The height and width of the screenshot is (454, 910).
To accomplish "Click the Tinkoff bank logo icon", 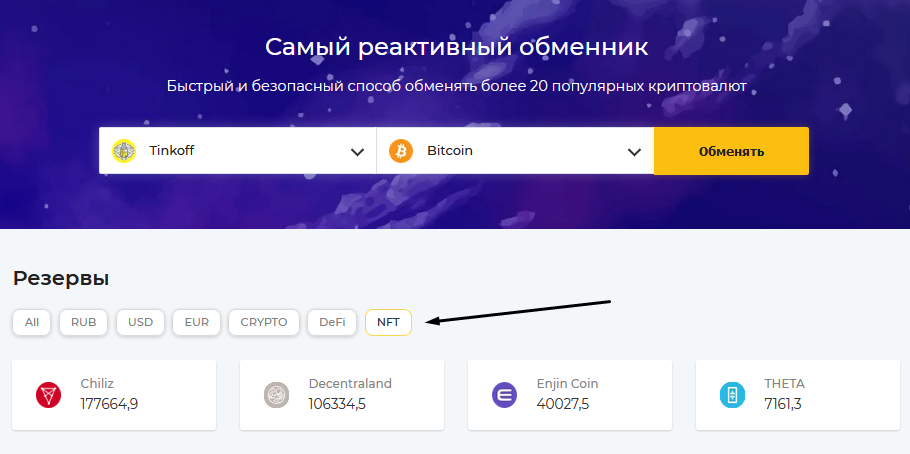I will coord(123,151).
